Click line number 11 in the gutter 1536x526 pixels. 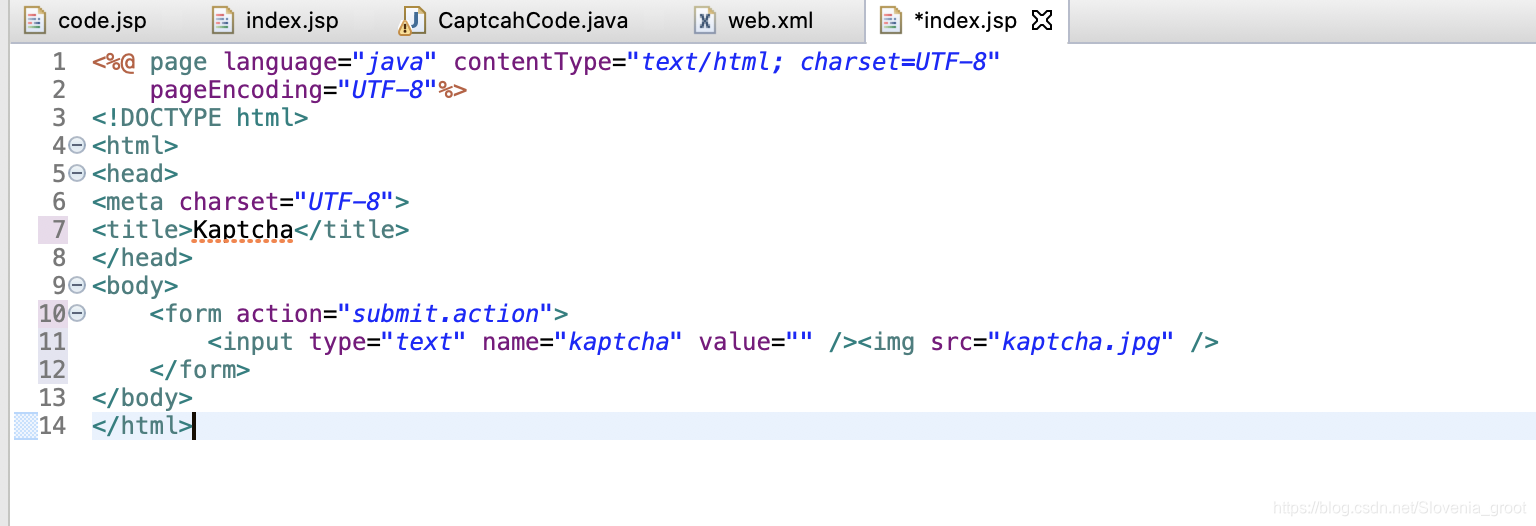52,342
